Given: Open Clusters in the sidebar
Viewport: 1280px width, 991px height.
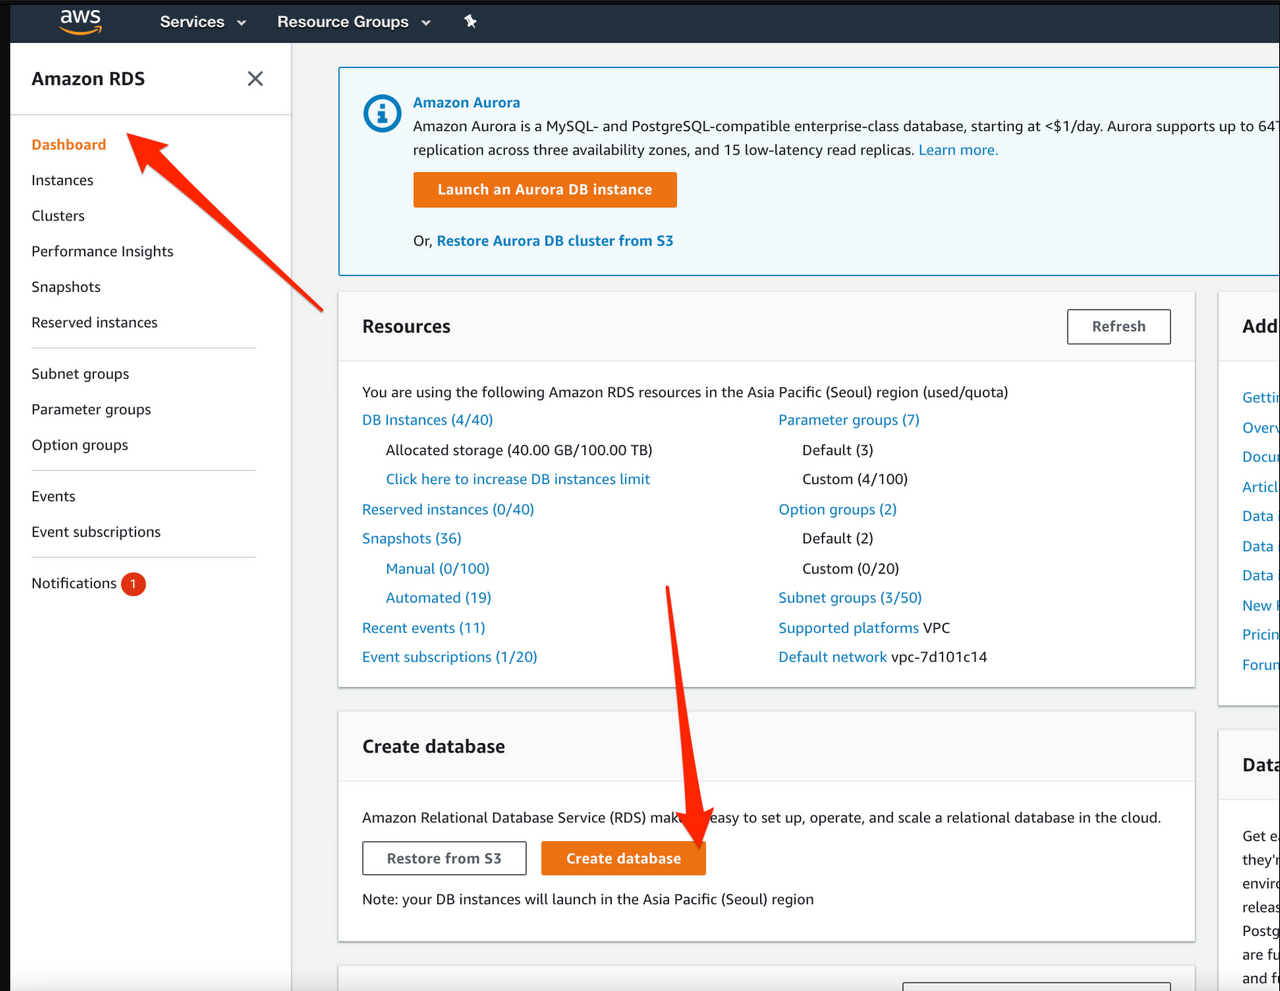Looking at the screenshot, I should click(x=58, y=216).
